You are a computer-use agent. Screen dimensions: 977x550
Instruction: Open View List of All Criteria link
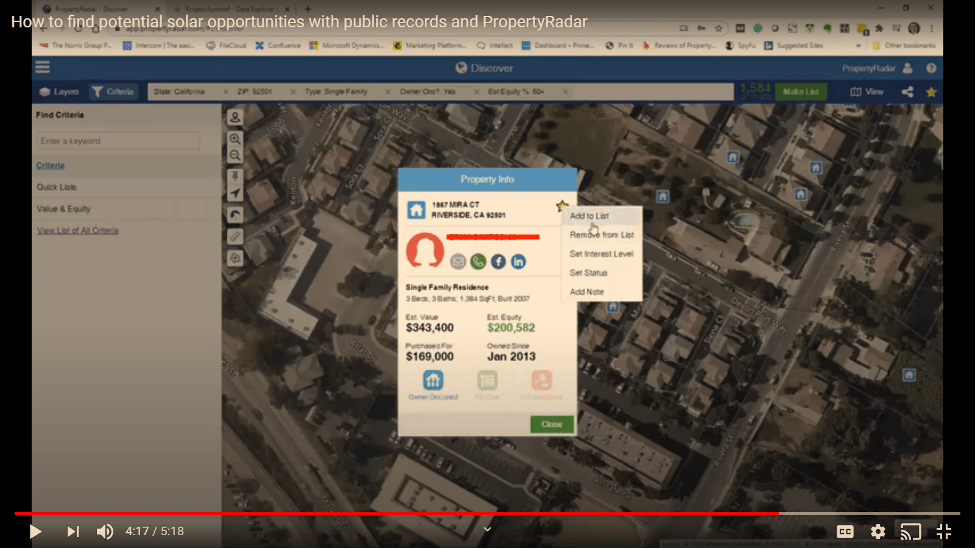[x=77, y=230]
